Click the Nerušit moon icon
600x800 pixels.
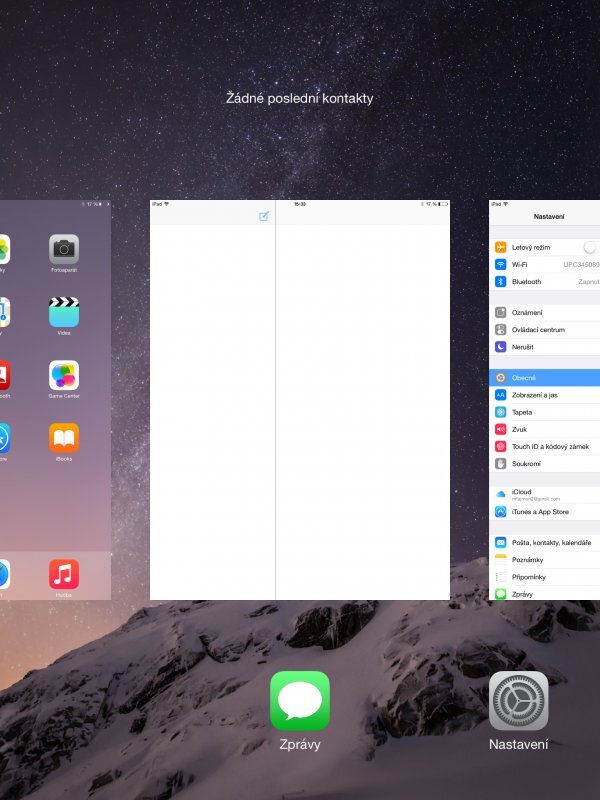501,347
